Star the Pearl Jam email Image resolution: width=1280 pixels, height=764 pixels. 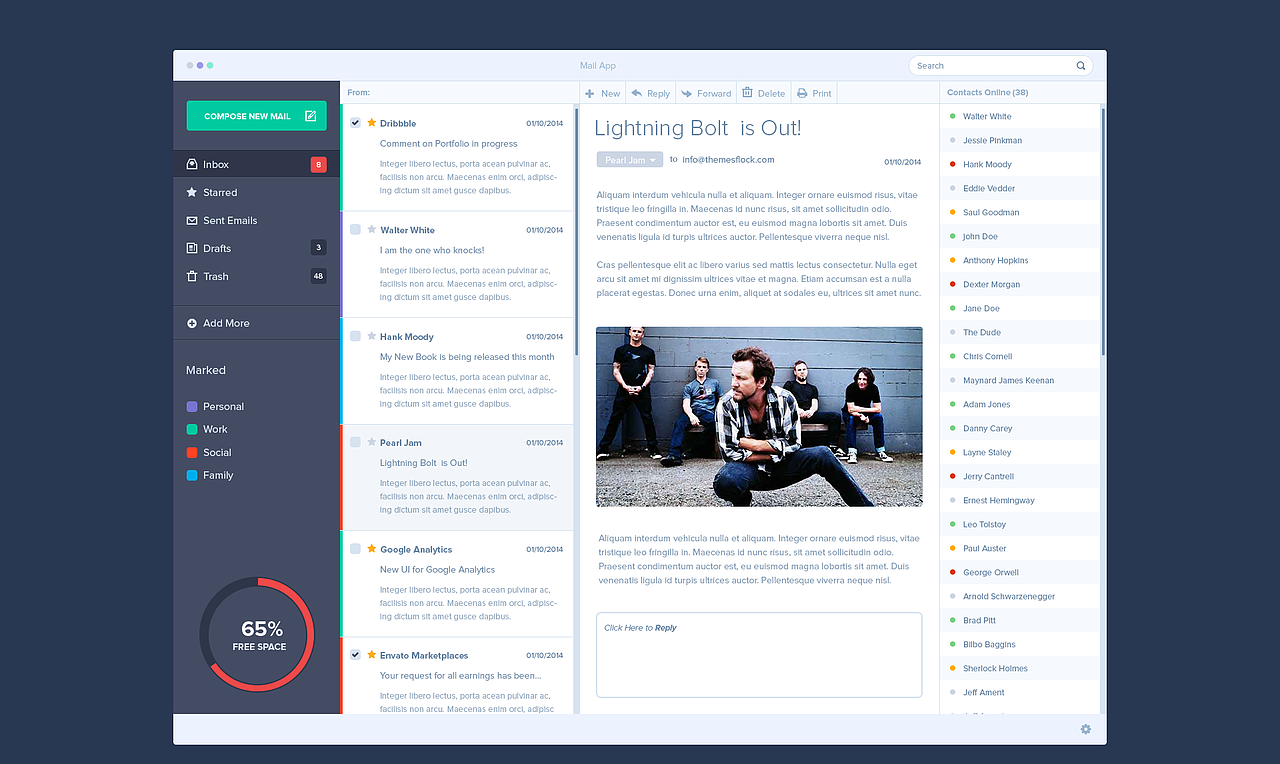click(372, 442)
